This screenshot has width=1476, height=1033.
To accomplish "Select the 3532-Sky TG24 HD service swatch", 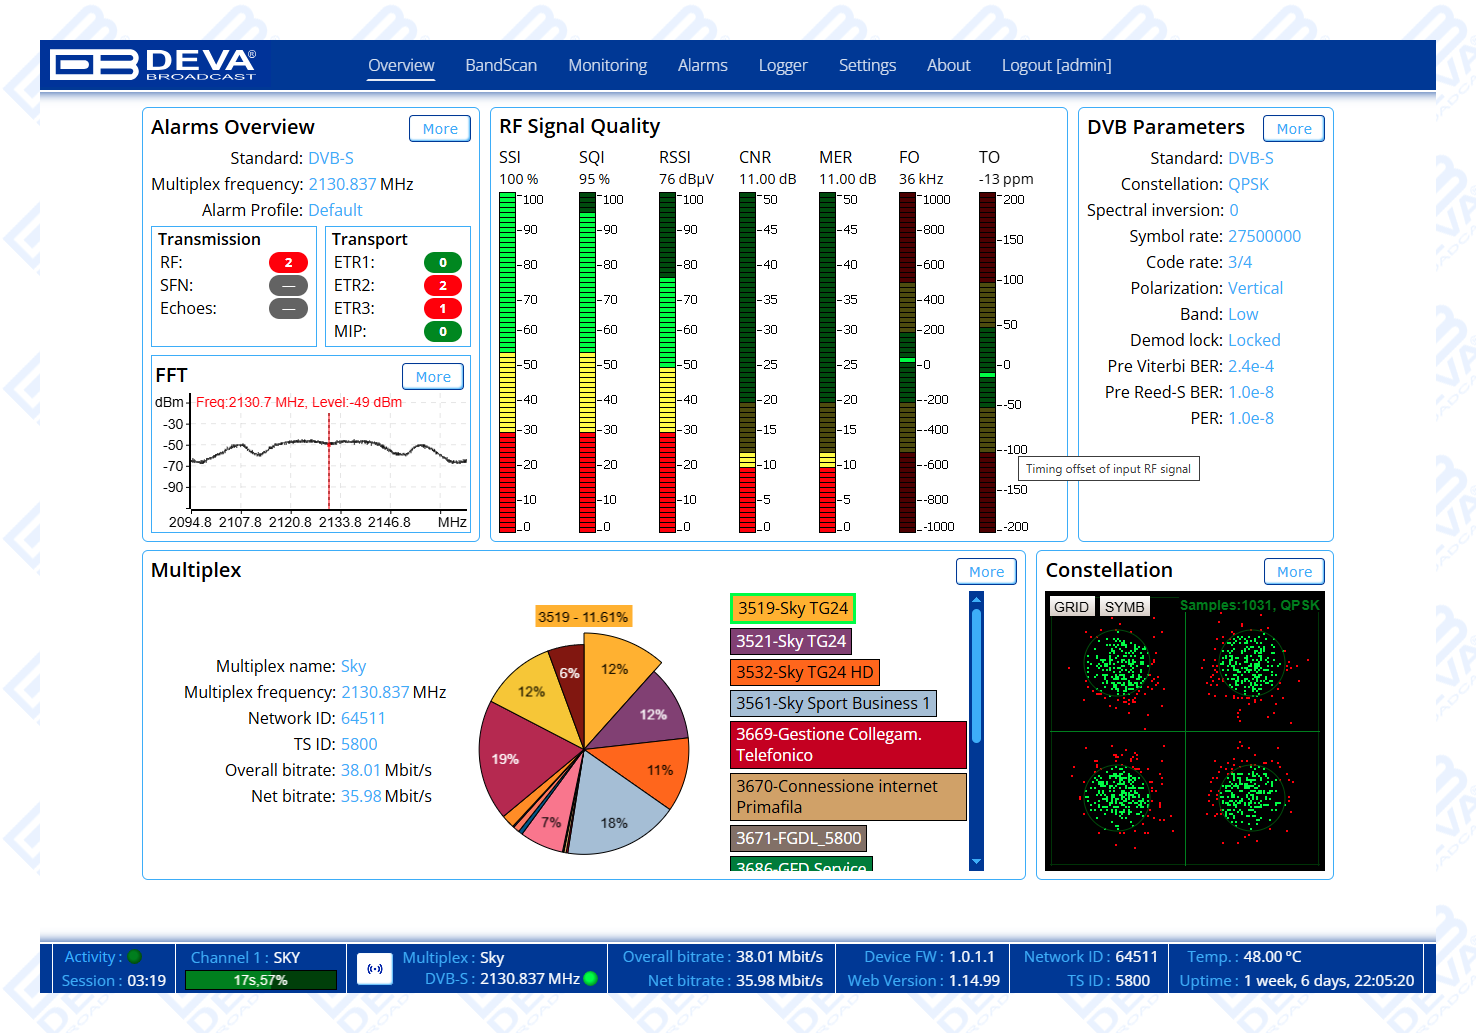I will (x=804, y=673).
